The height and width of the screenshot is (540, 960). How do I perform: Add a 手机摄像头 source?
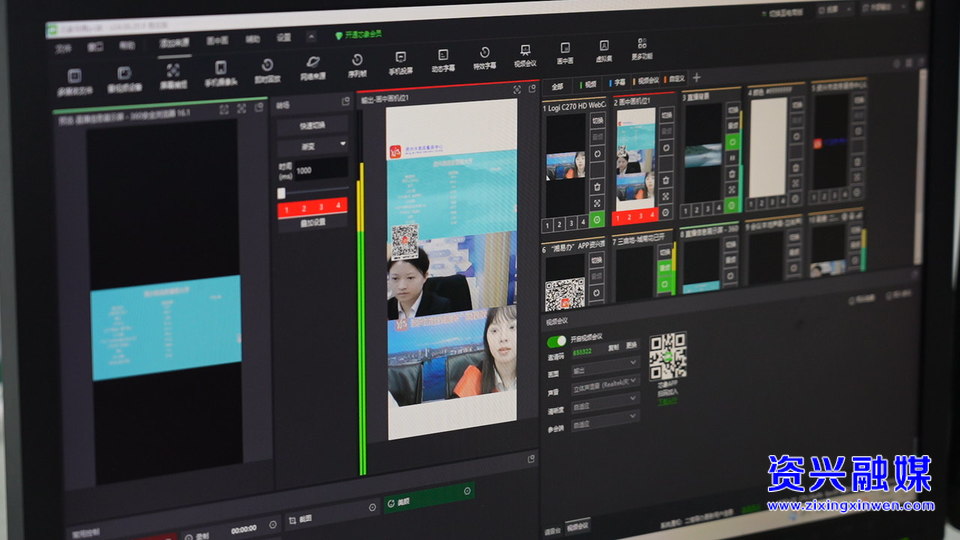pyautogui.click(x=220, y=73)
